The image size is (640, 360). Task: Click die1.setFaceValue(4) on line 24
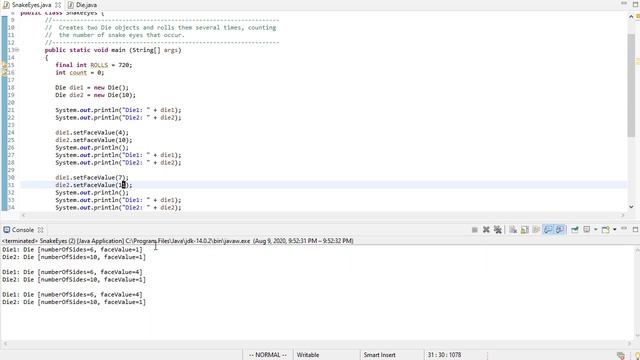coord(92,133)
